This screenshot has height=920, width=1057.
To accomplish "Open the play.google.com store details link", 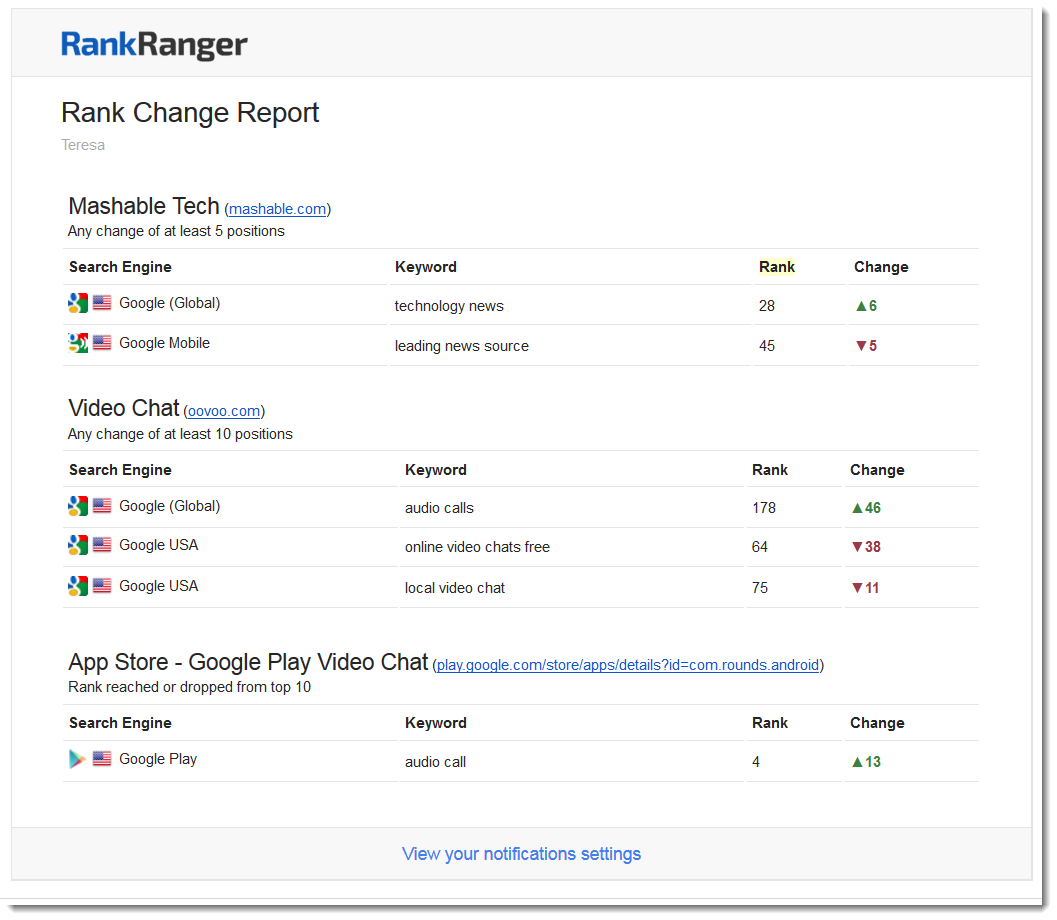I will pyautogui.click(x=628, y=665).
